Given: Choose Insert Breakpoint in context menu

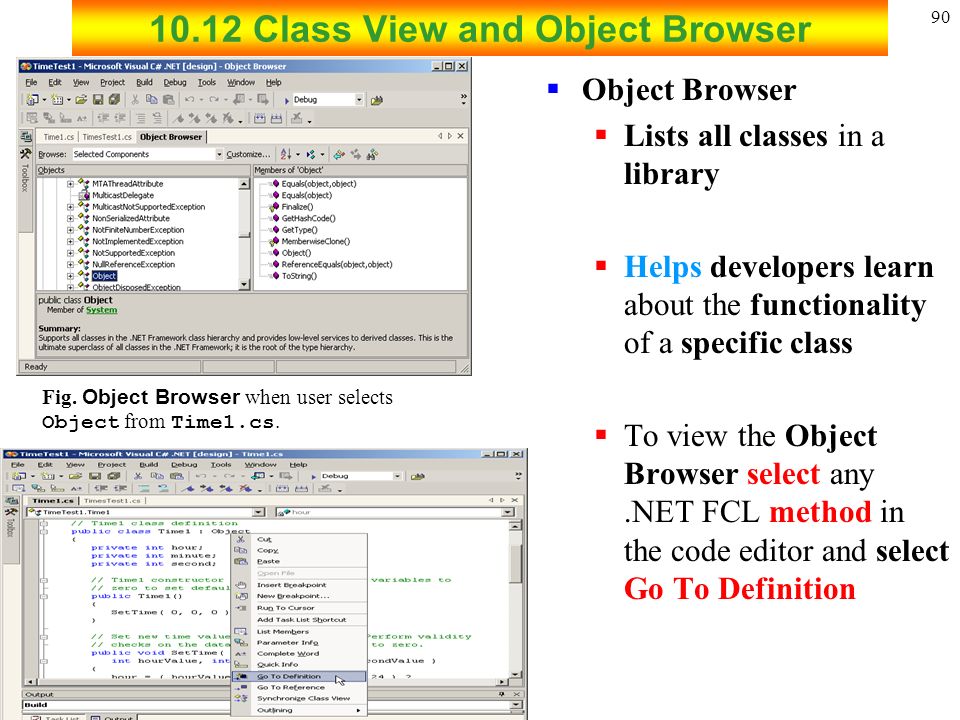Looking at the screenshot, I should tap(299, 585).
